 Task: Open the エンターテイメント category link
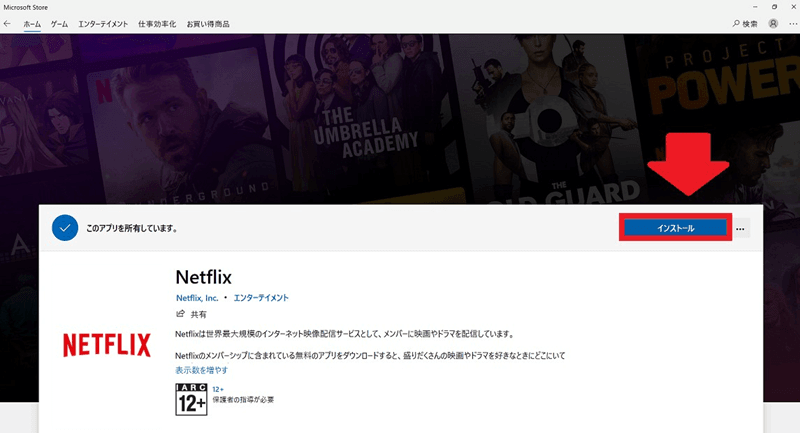[261, 298]
